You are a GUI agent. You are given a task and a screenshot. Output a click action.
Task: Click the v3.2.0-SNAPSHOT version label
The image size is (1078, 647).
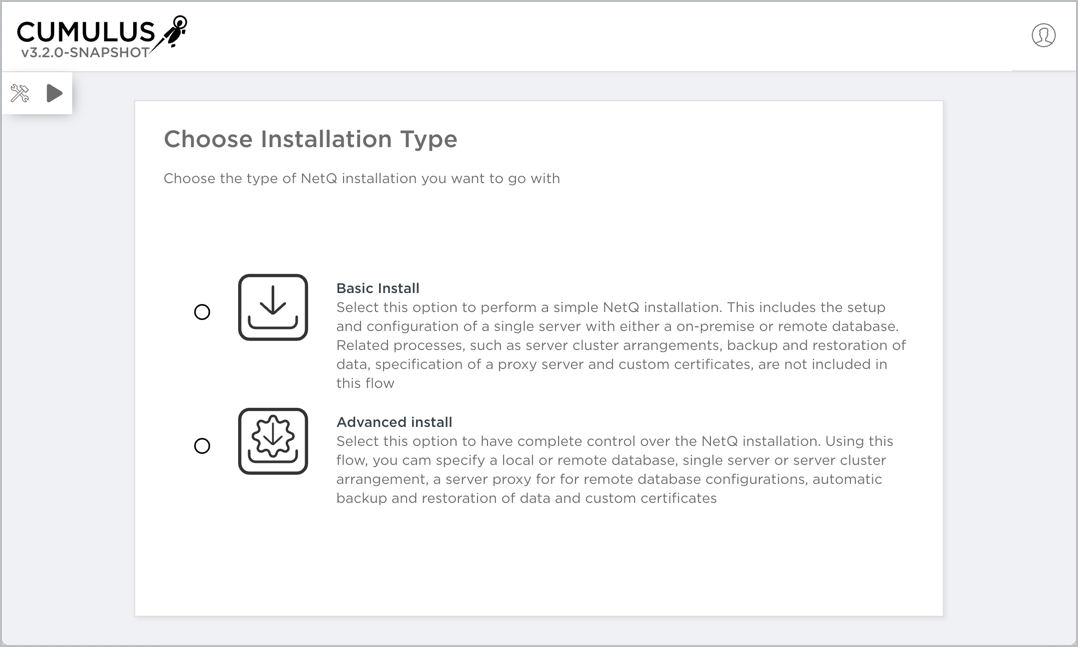click(x=85, y=52)
